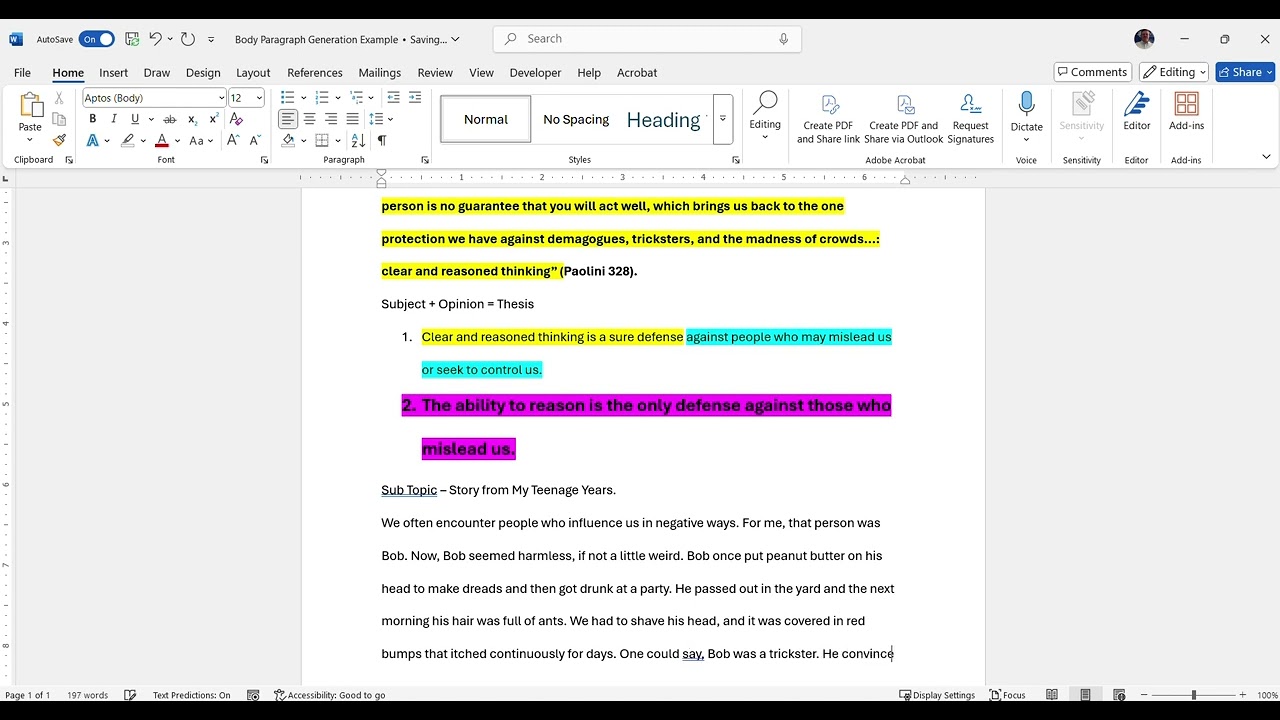This screenshot has width=1280, height=720.
Task: Decrease paragraph indent
Action: point(393,97)
